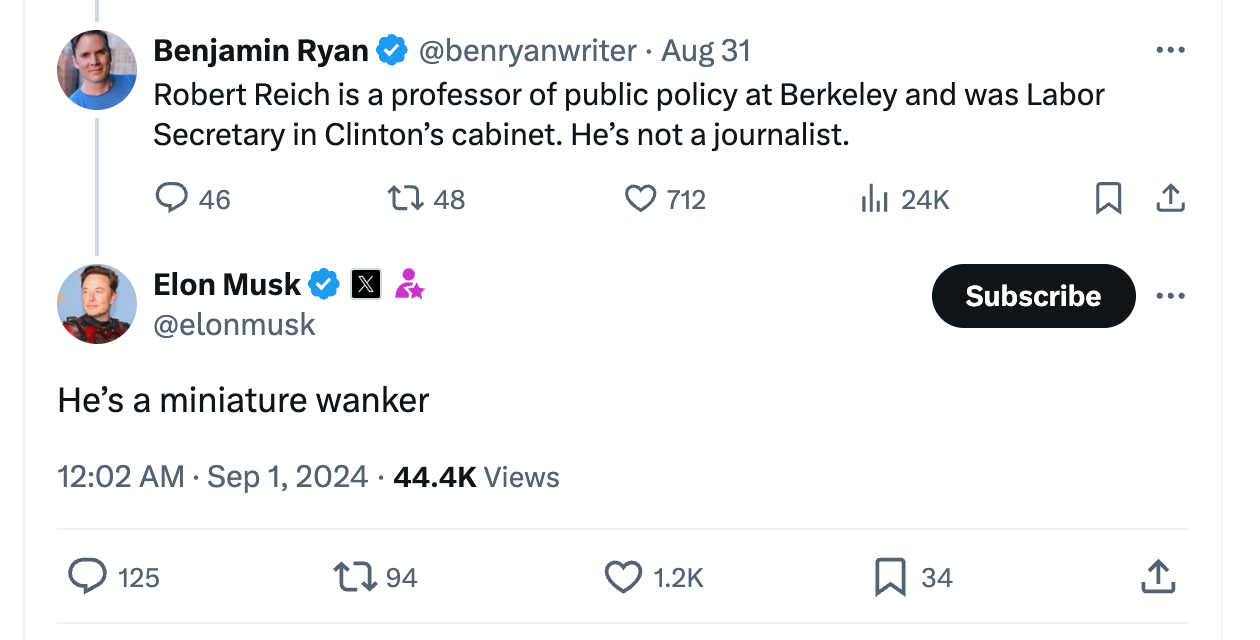Open more options on Benjamin Ryan's tweet
The height and width of the screenshot is (640, 1260).
(x=1170, y=50)
